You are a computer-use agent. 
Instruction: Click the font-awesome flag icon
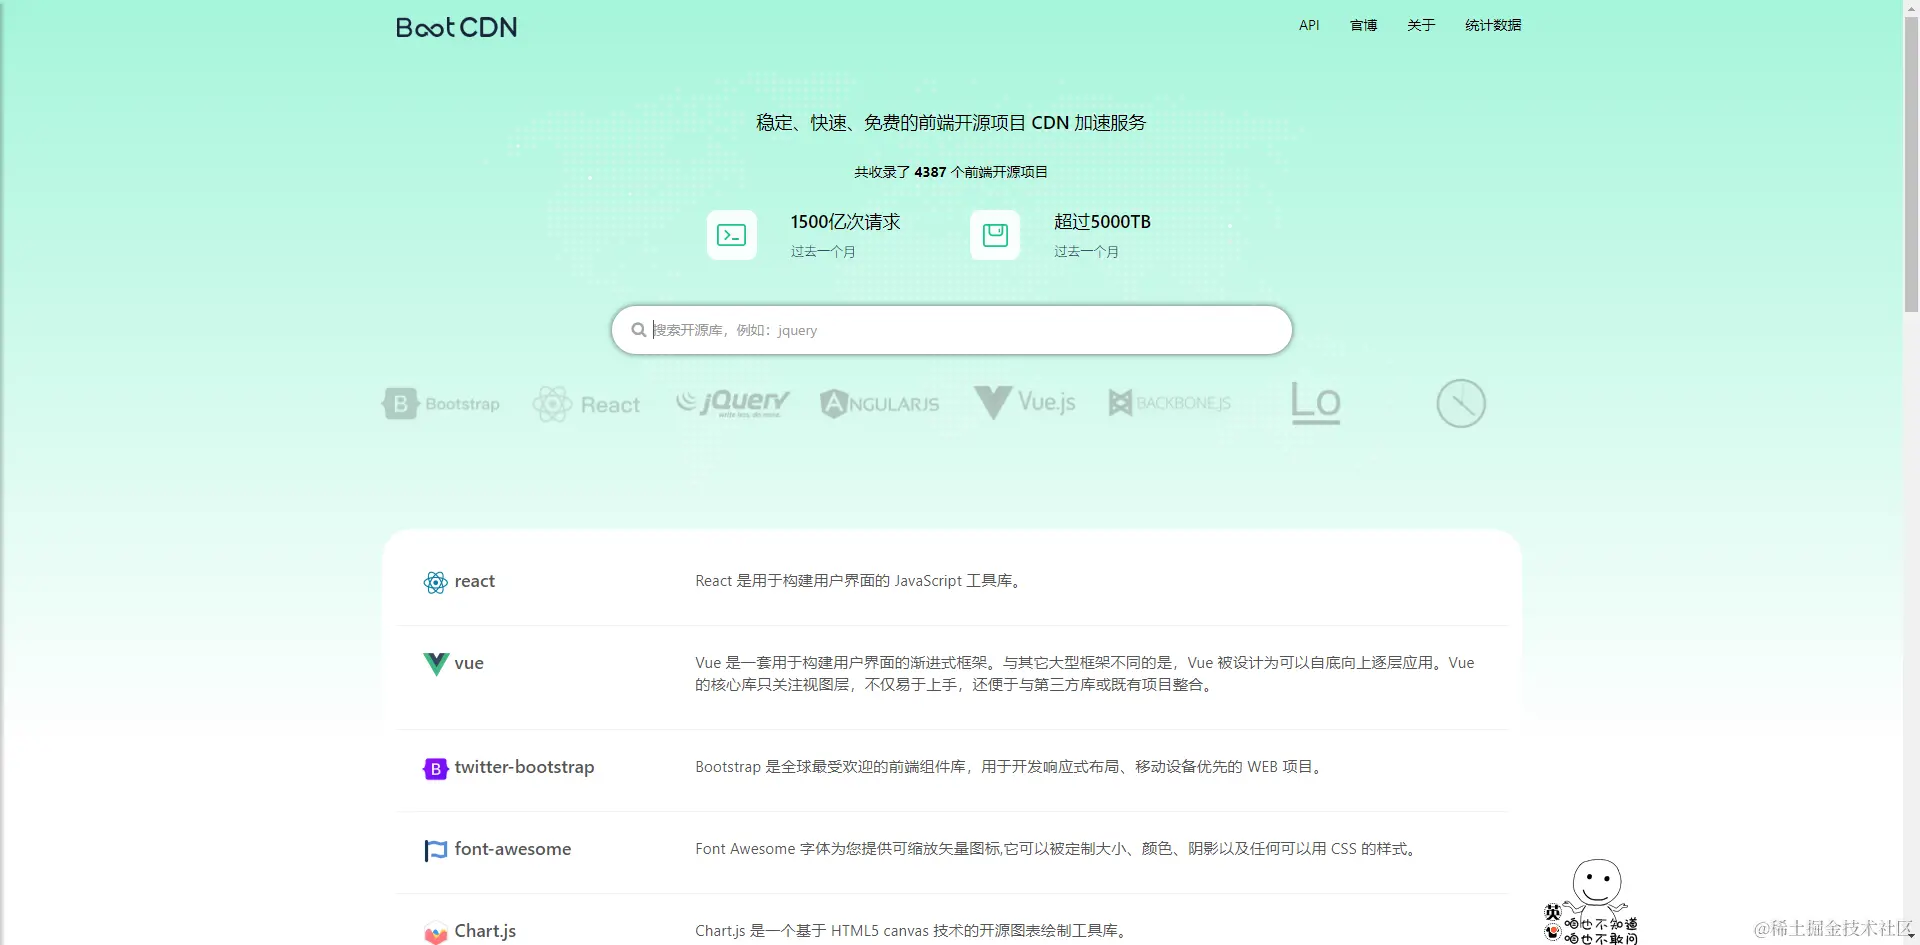coord(436,850)
